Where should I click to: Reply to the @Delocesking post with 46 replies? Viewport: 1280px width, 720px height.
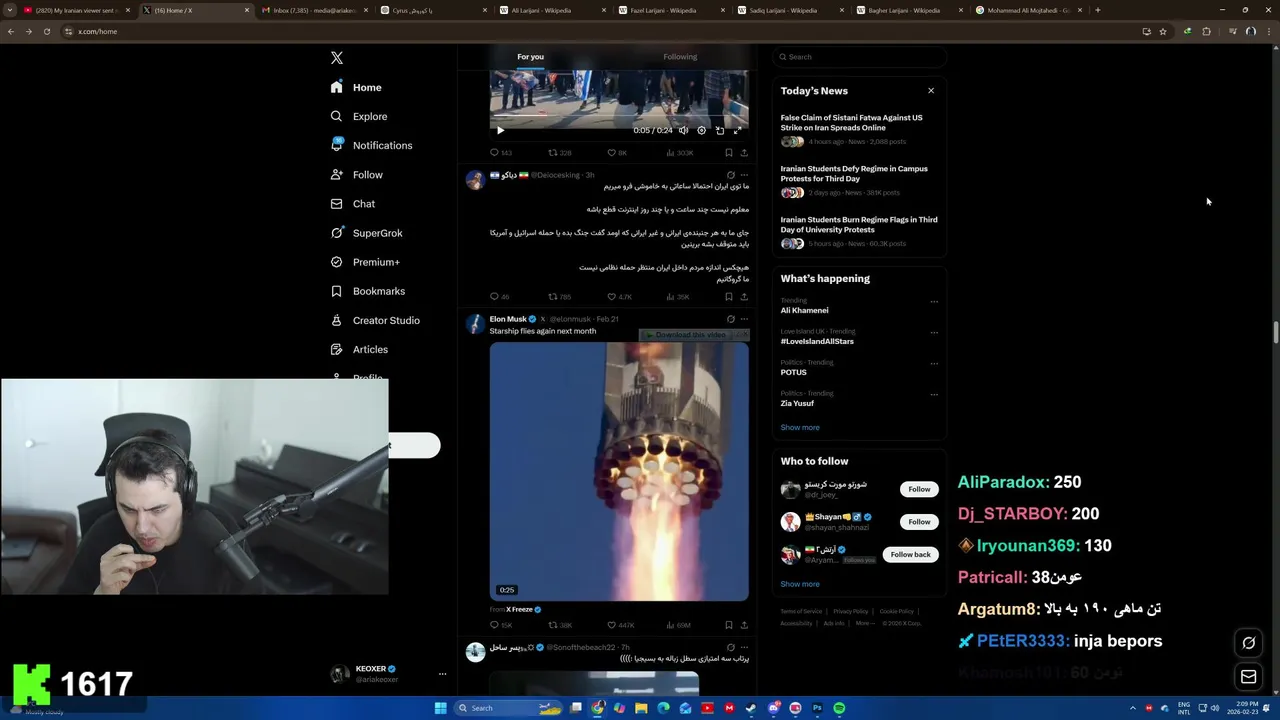[499, 296]
